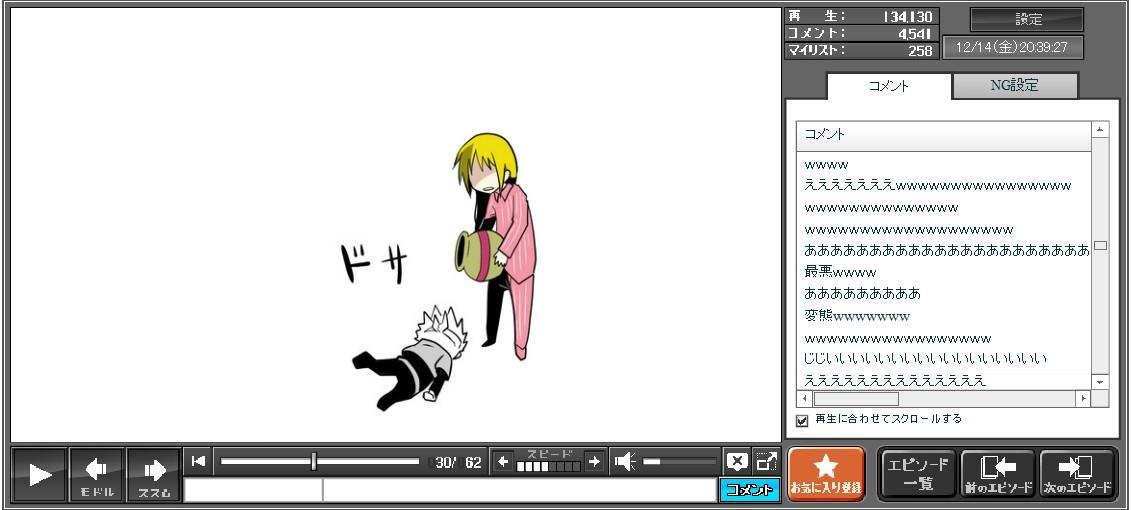Mute audio with the speaker icon
The height and width of the screenshot is (510, 1131).
625,461
